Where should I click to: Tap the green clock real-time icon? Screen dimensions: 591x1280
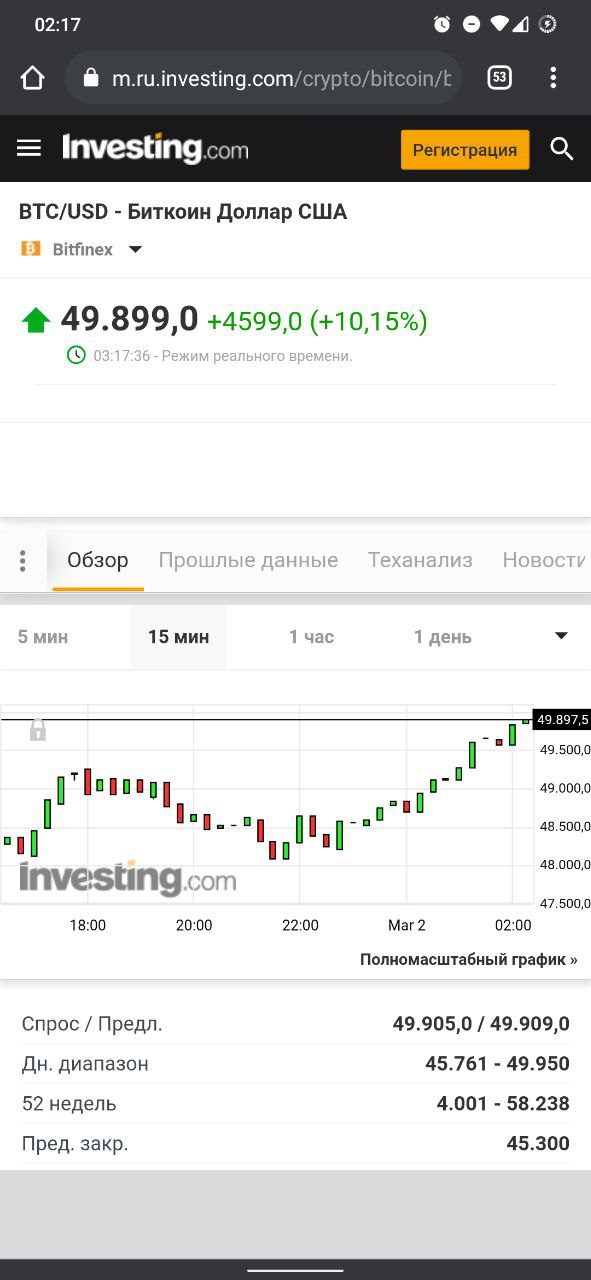click(76, 355)
